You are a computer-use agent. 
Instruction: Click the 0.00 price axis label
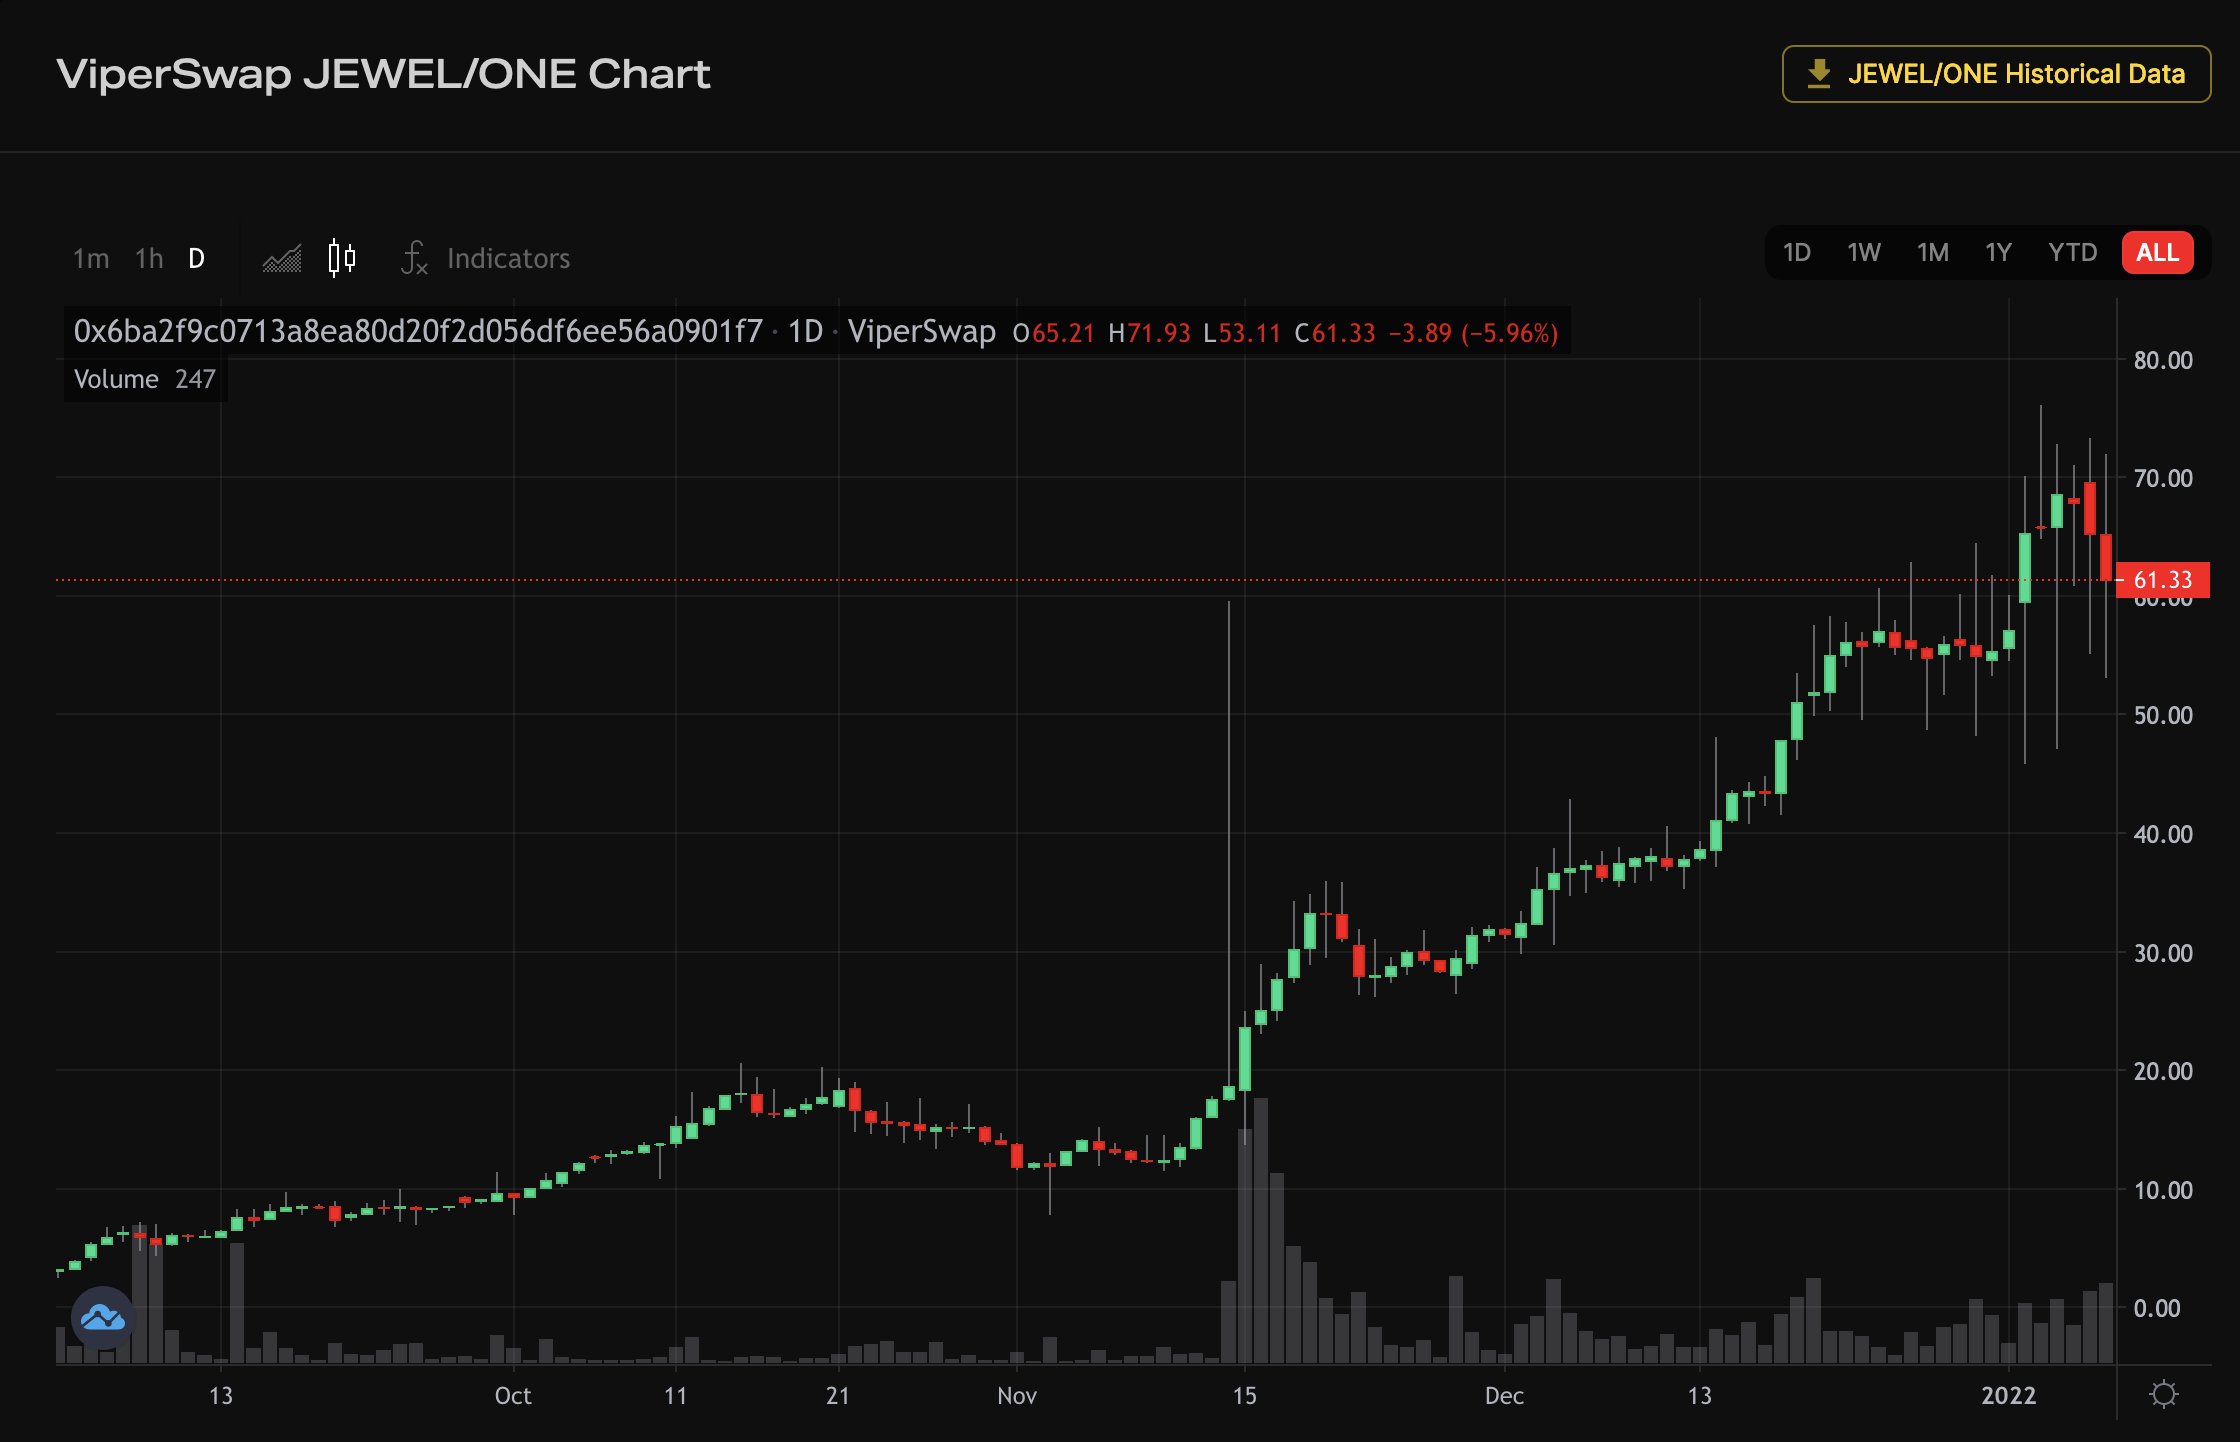point(2156,1308)
